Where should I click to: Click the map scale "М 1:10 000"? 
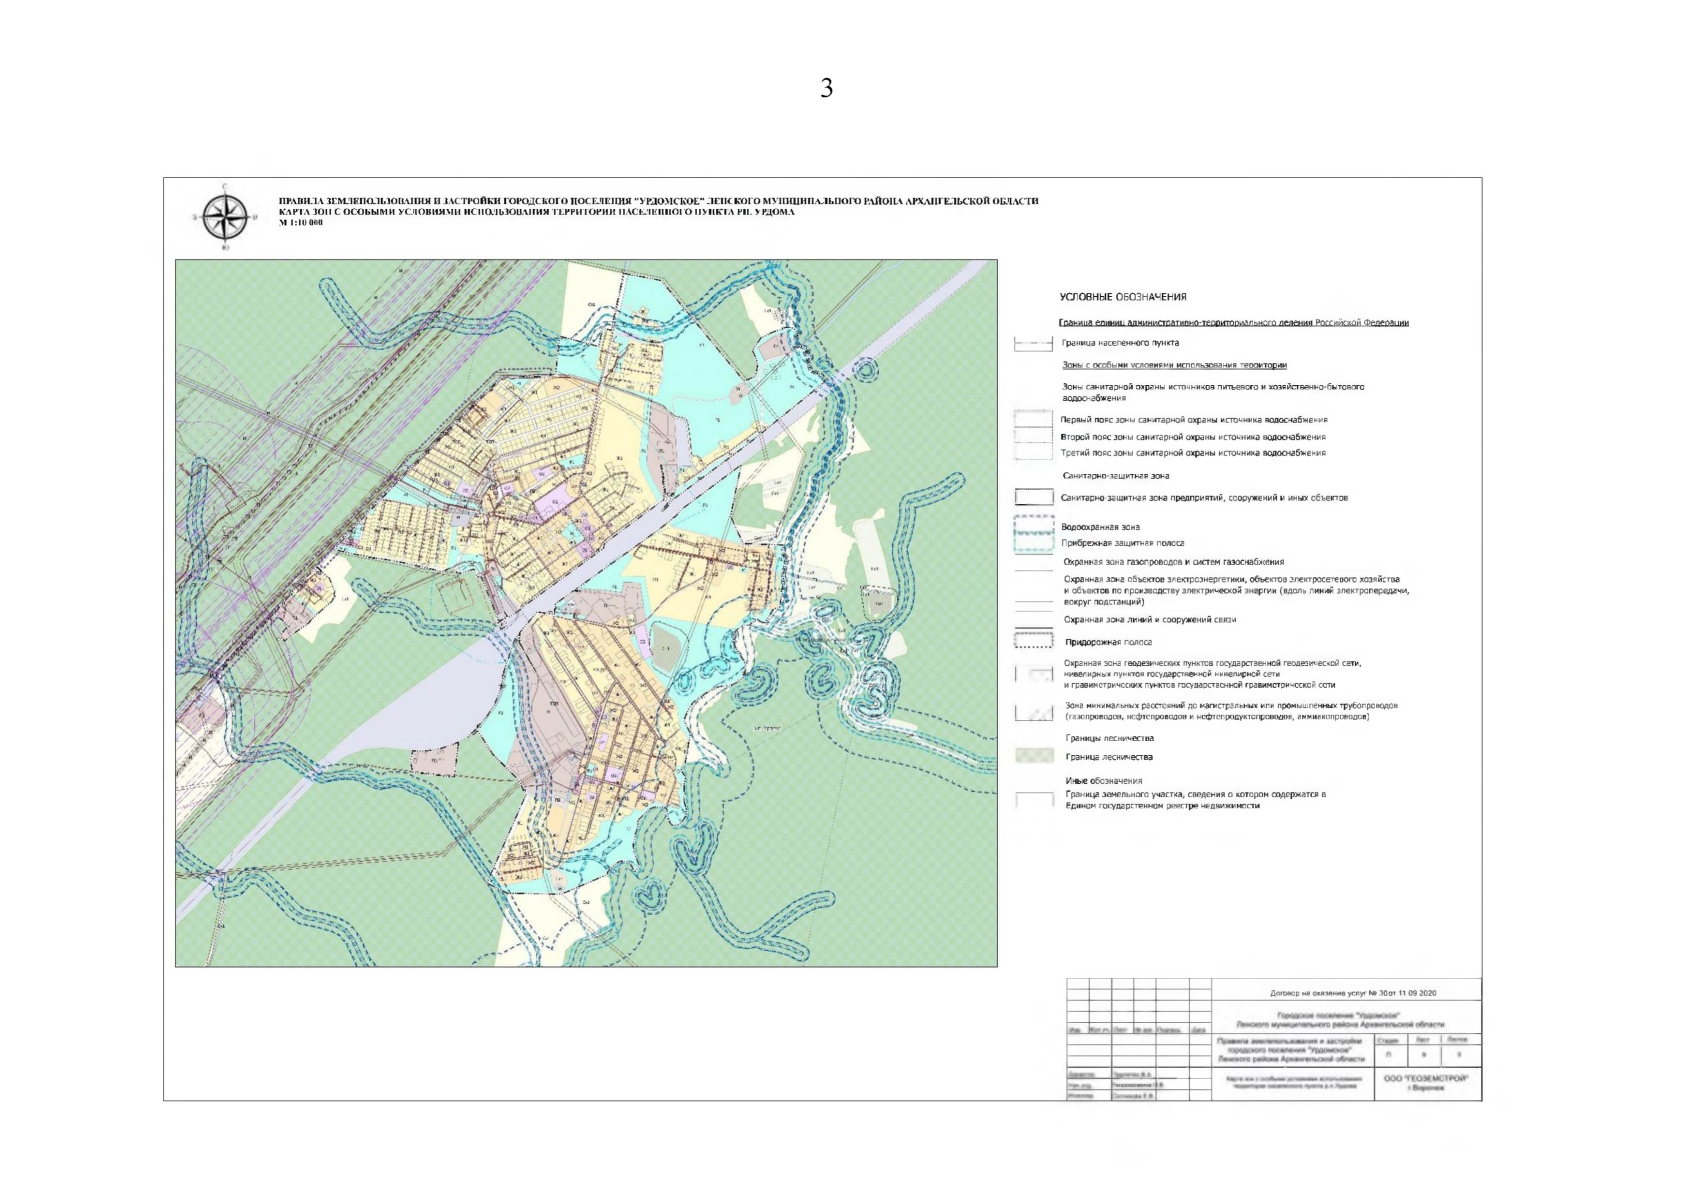pos(301,222)
